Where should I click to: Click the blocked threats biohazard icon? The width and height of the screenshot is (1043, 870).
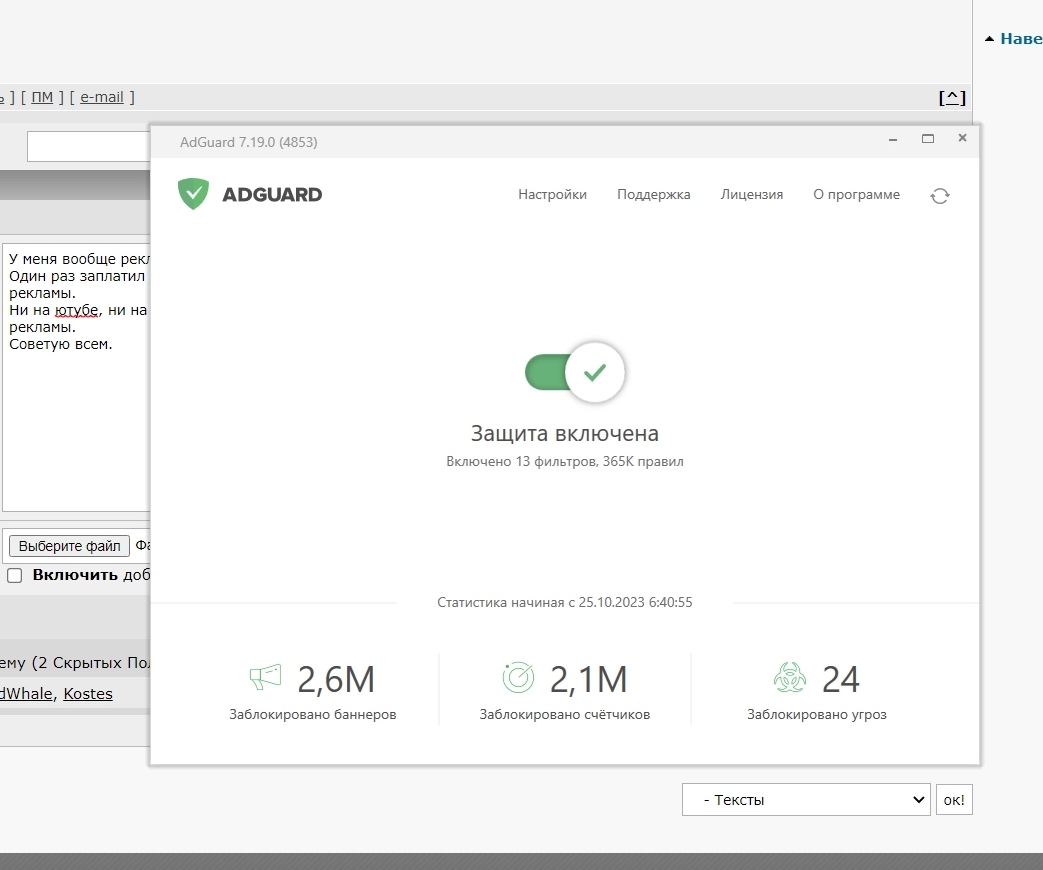(x=790, y=678)
